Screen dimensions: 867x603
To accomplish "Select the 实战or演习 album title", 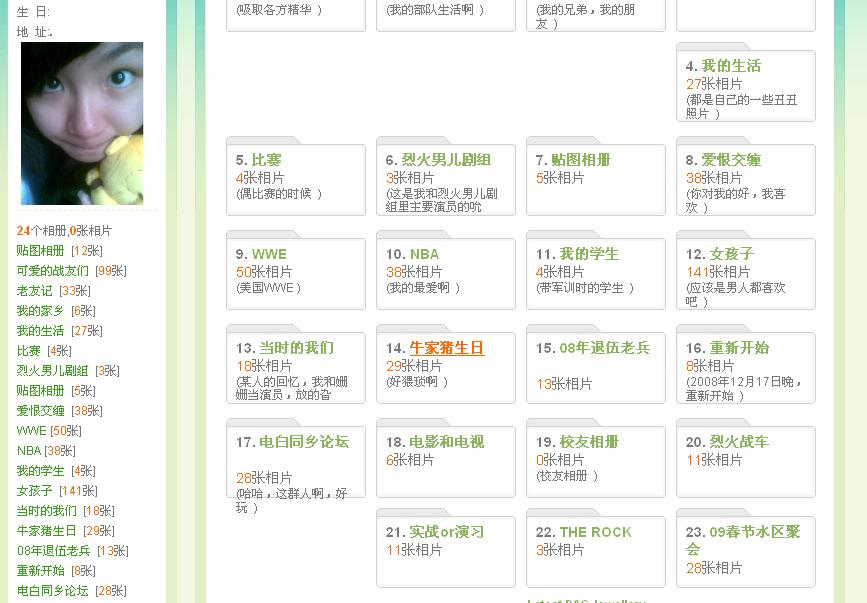I will pyautogui.click(x=446, y=532).
